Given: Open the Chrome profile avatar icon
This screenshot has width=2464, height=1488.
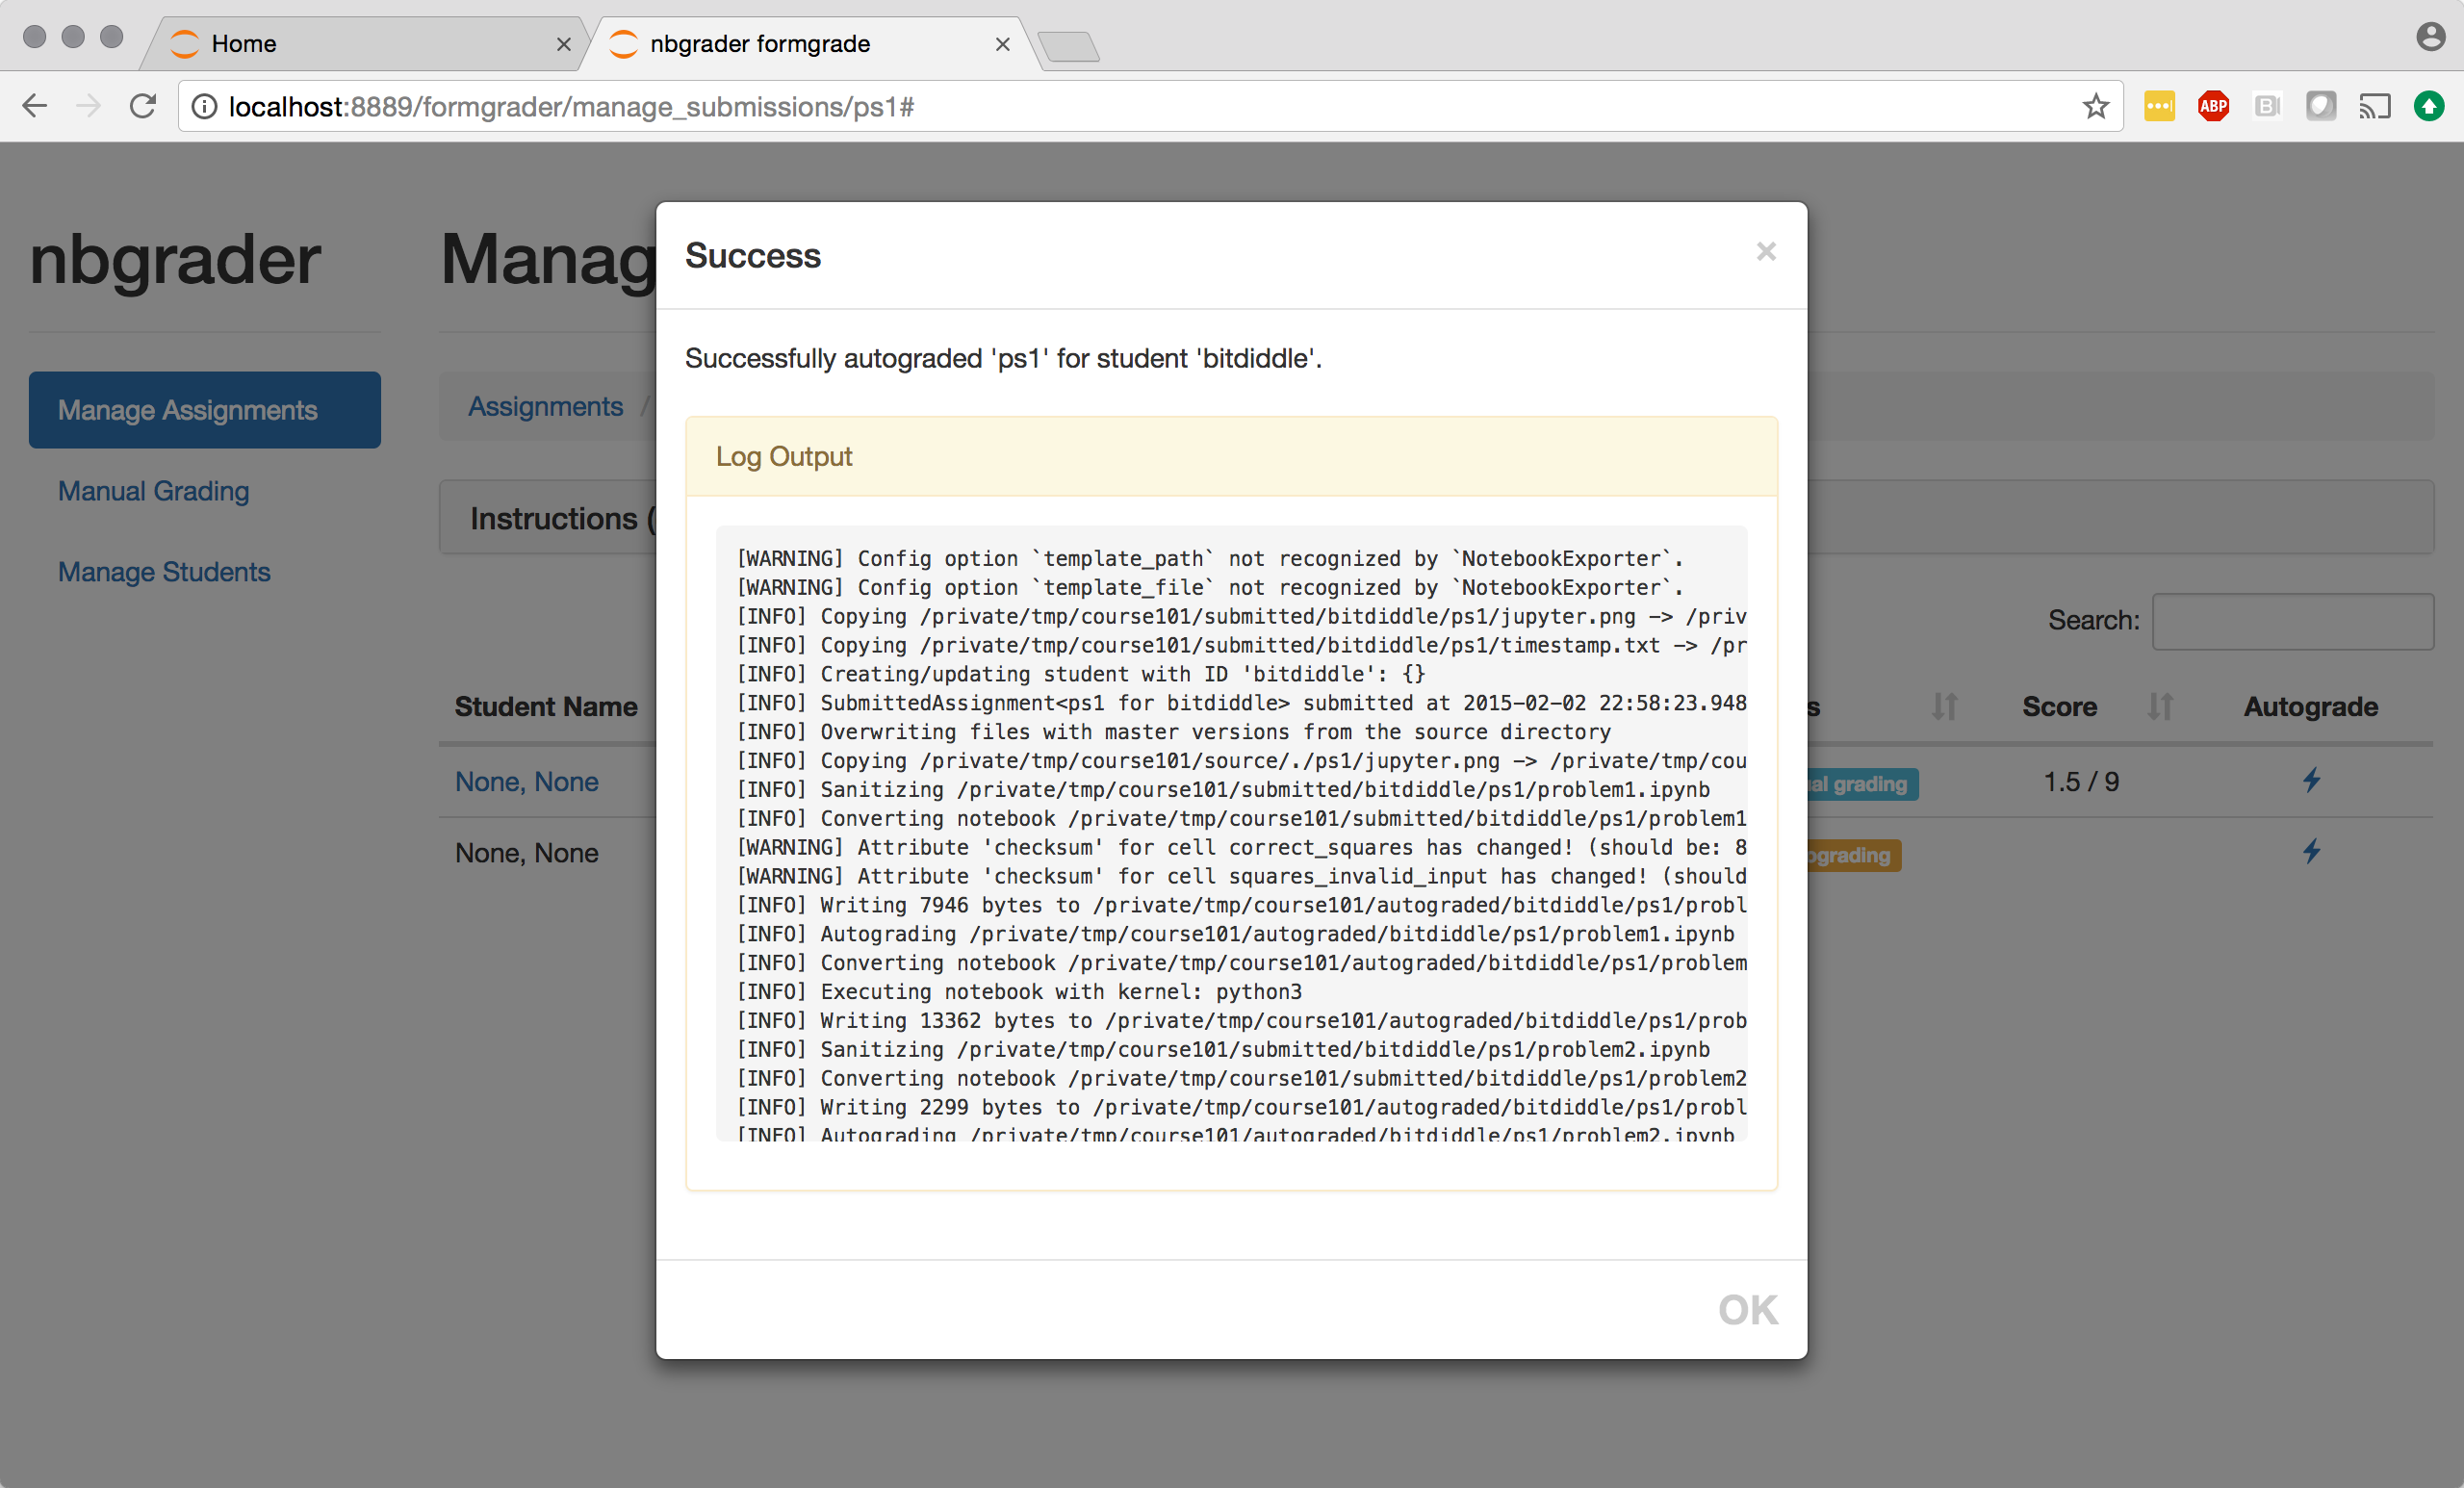Looking at the screenshot, I should pyautogui.click(x=2430, y=37).
